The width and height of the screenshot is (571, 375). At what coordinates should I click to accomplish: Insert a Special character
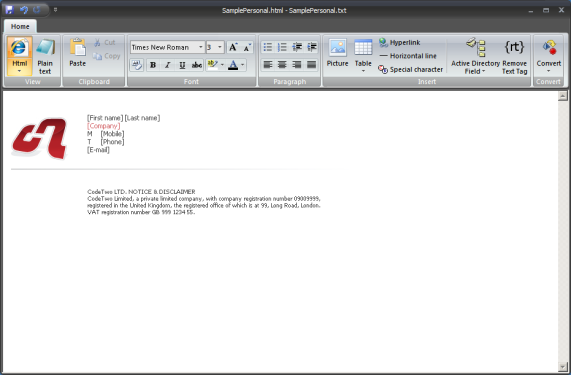pos(410,69)
